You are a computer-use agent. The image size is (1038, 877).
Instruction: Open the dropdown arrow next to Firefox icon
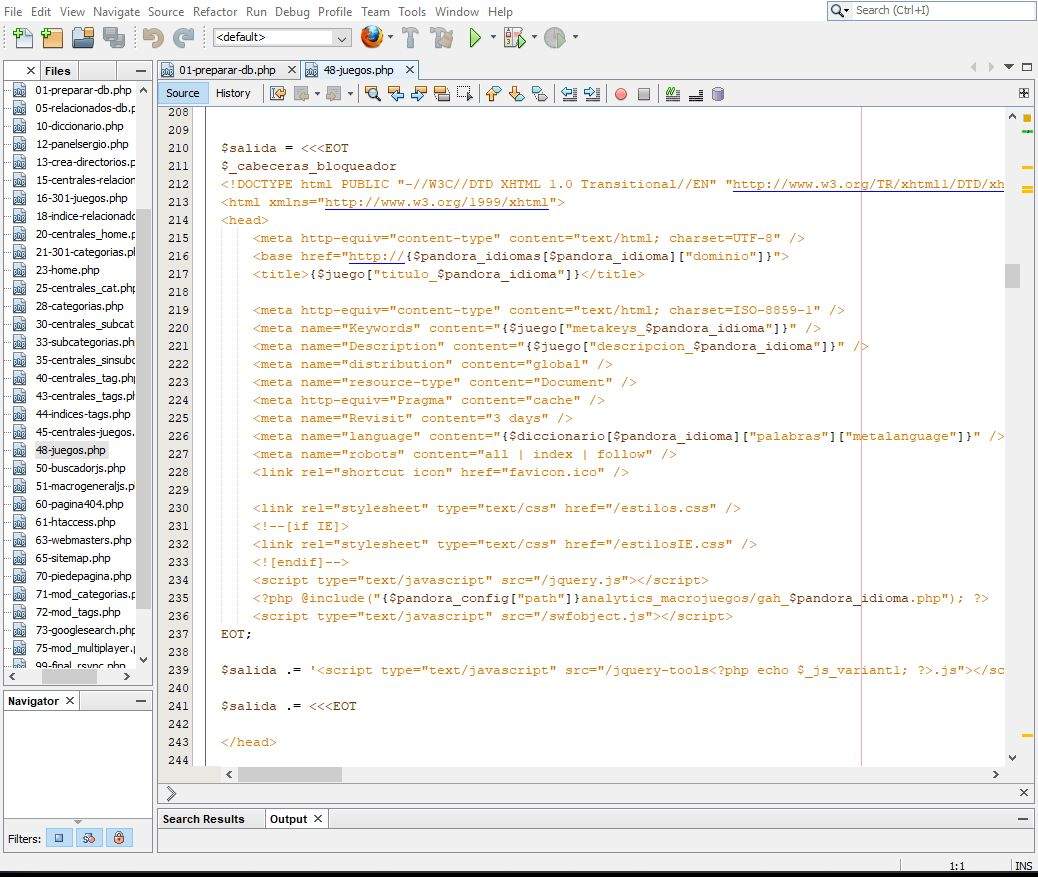390,37
